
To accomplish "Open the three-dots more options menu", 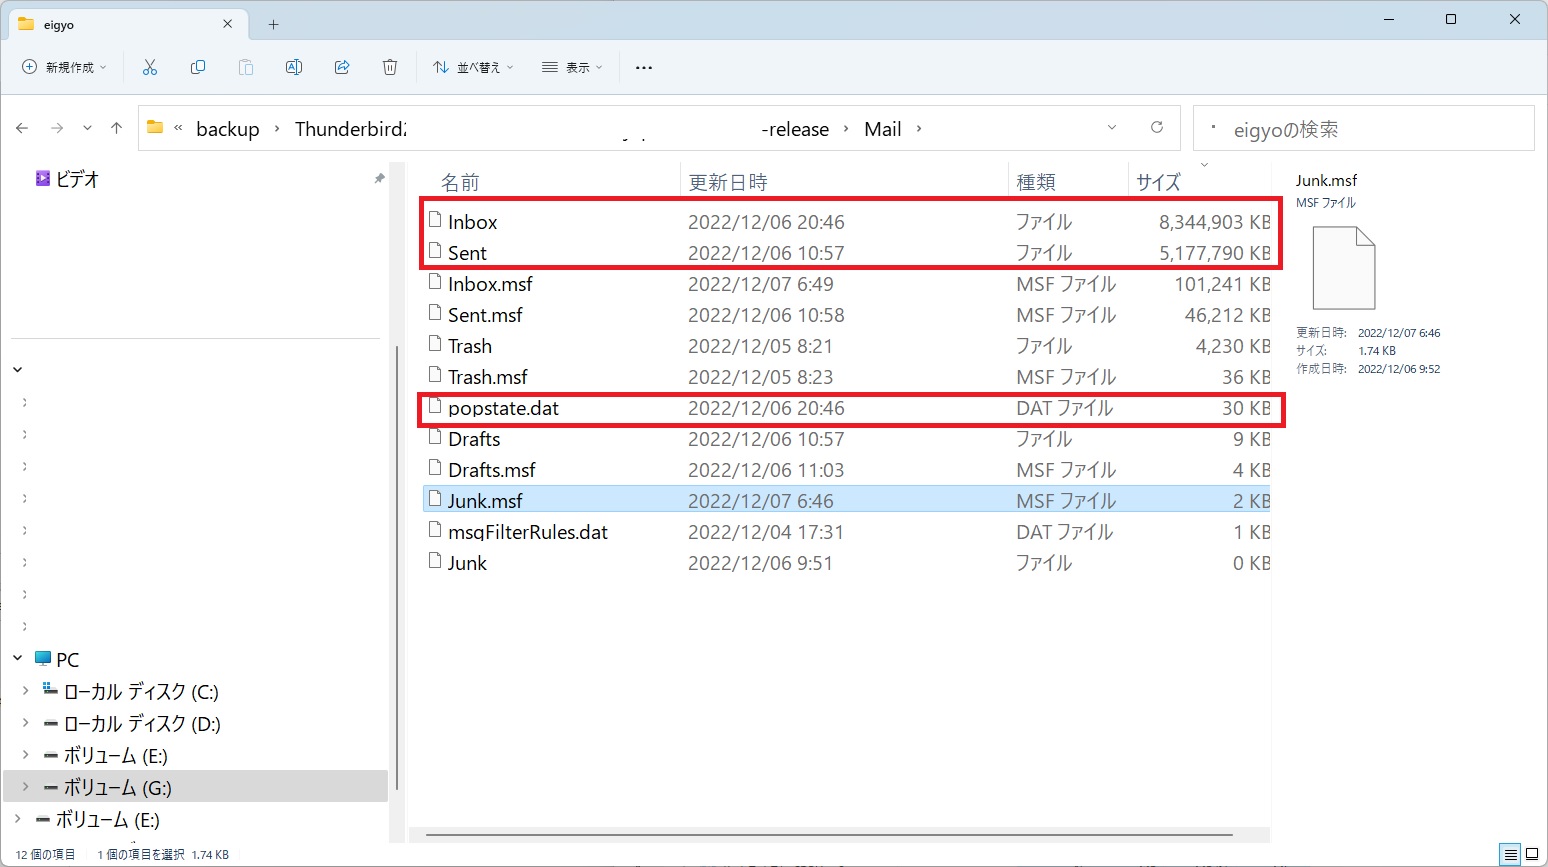I will click(x=644, y=67).
